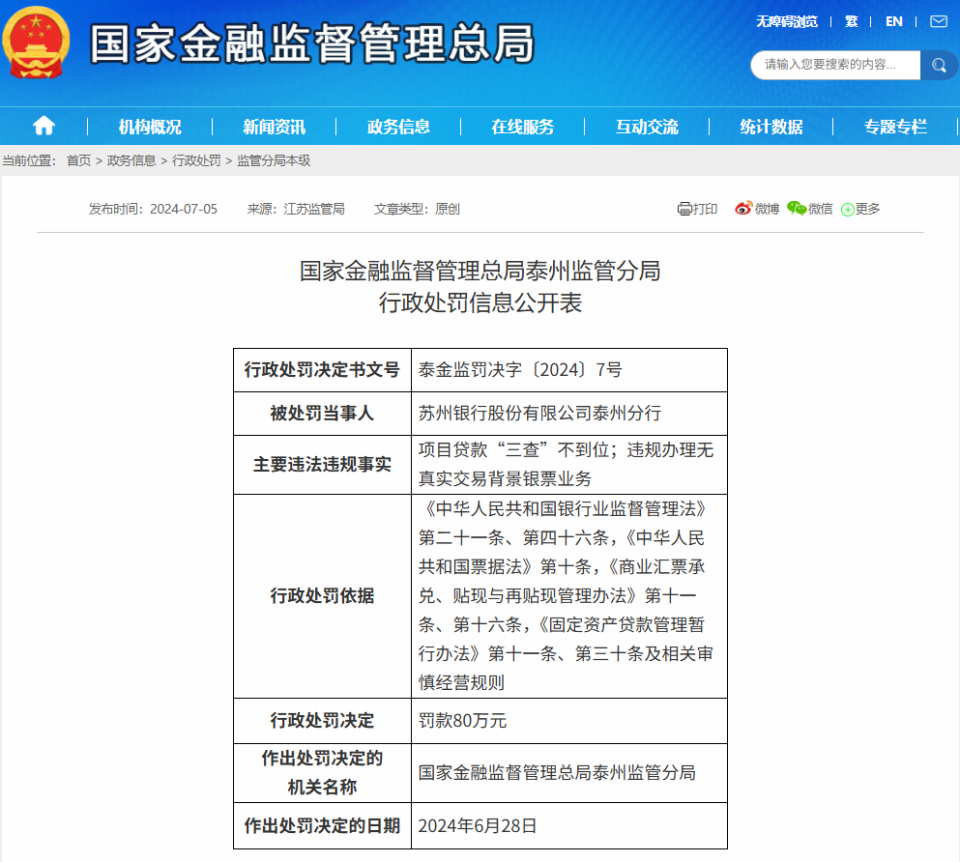This screenshot has width=960, height=862.
Task: Click the penalty value 罚款80万元
Action: [462, 721]
